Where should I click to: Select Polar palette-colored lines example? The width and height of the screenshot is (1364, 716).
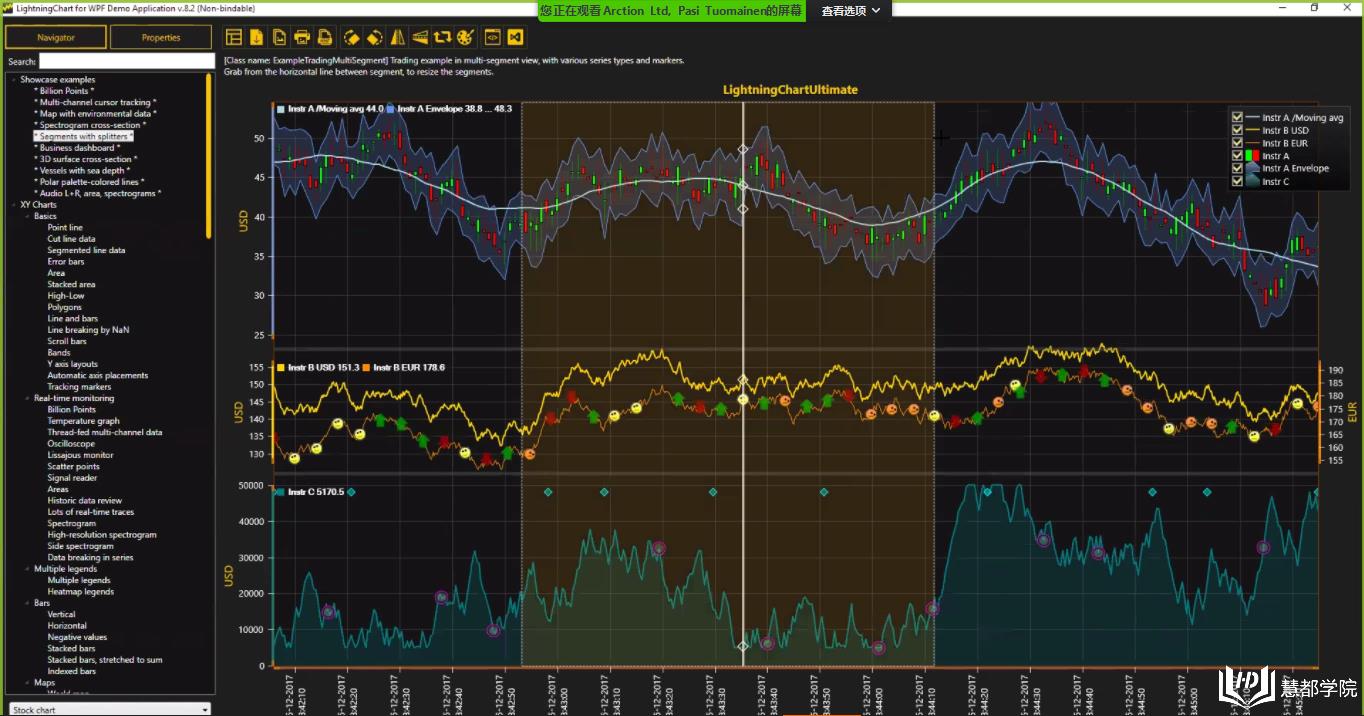click(88, 182)
